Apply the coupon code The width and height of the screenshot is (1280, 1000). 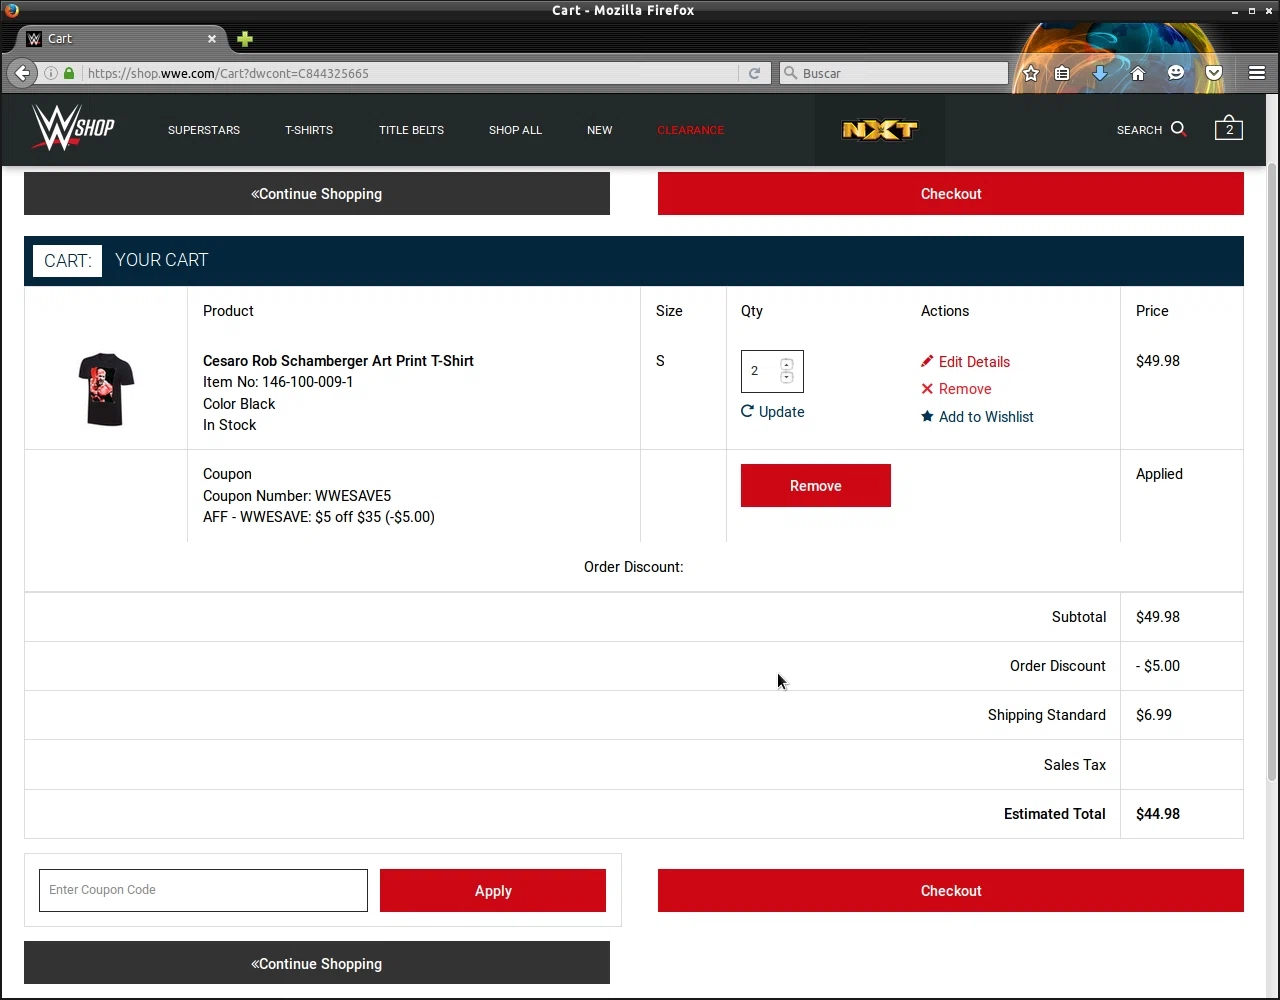click(x=493, y=890)
